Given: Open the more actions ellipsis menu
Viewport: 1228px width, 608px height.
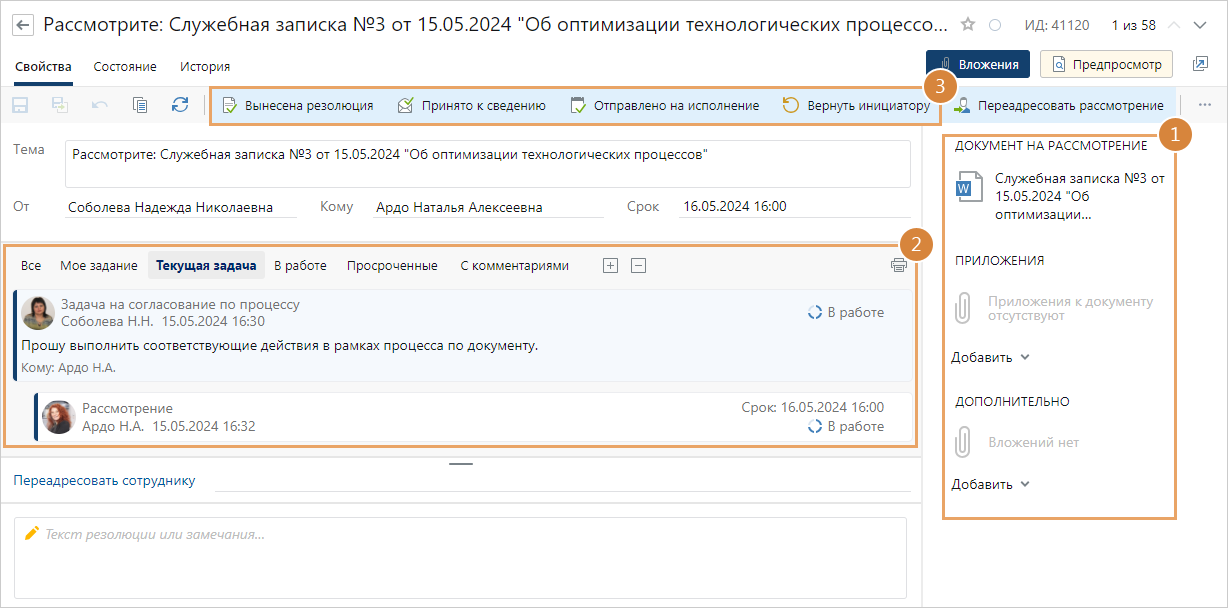Looking at the screenshot, I should 1204,105.
